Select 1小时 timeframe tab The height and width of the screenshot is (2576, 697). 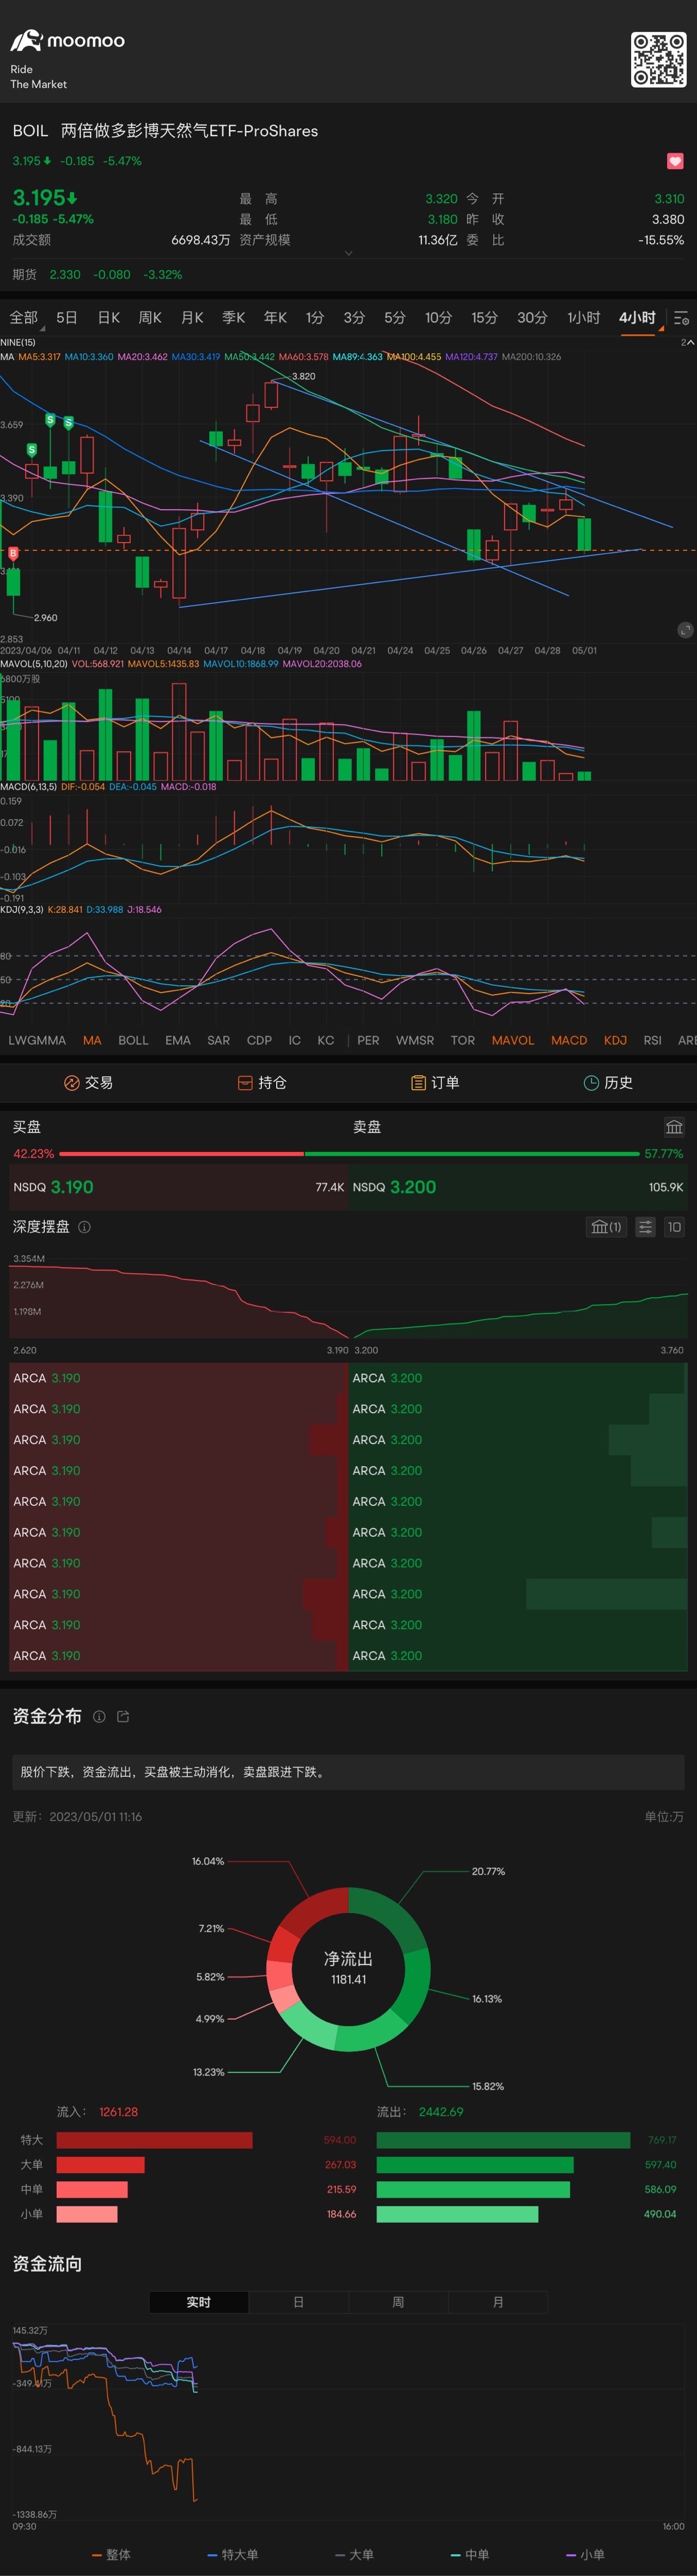tap(584, 318)
